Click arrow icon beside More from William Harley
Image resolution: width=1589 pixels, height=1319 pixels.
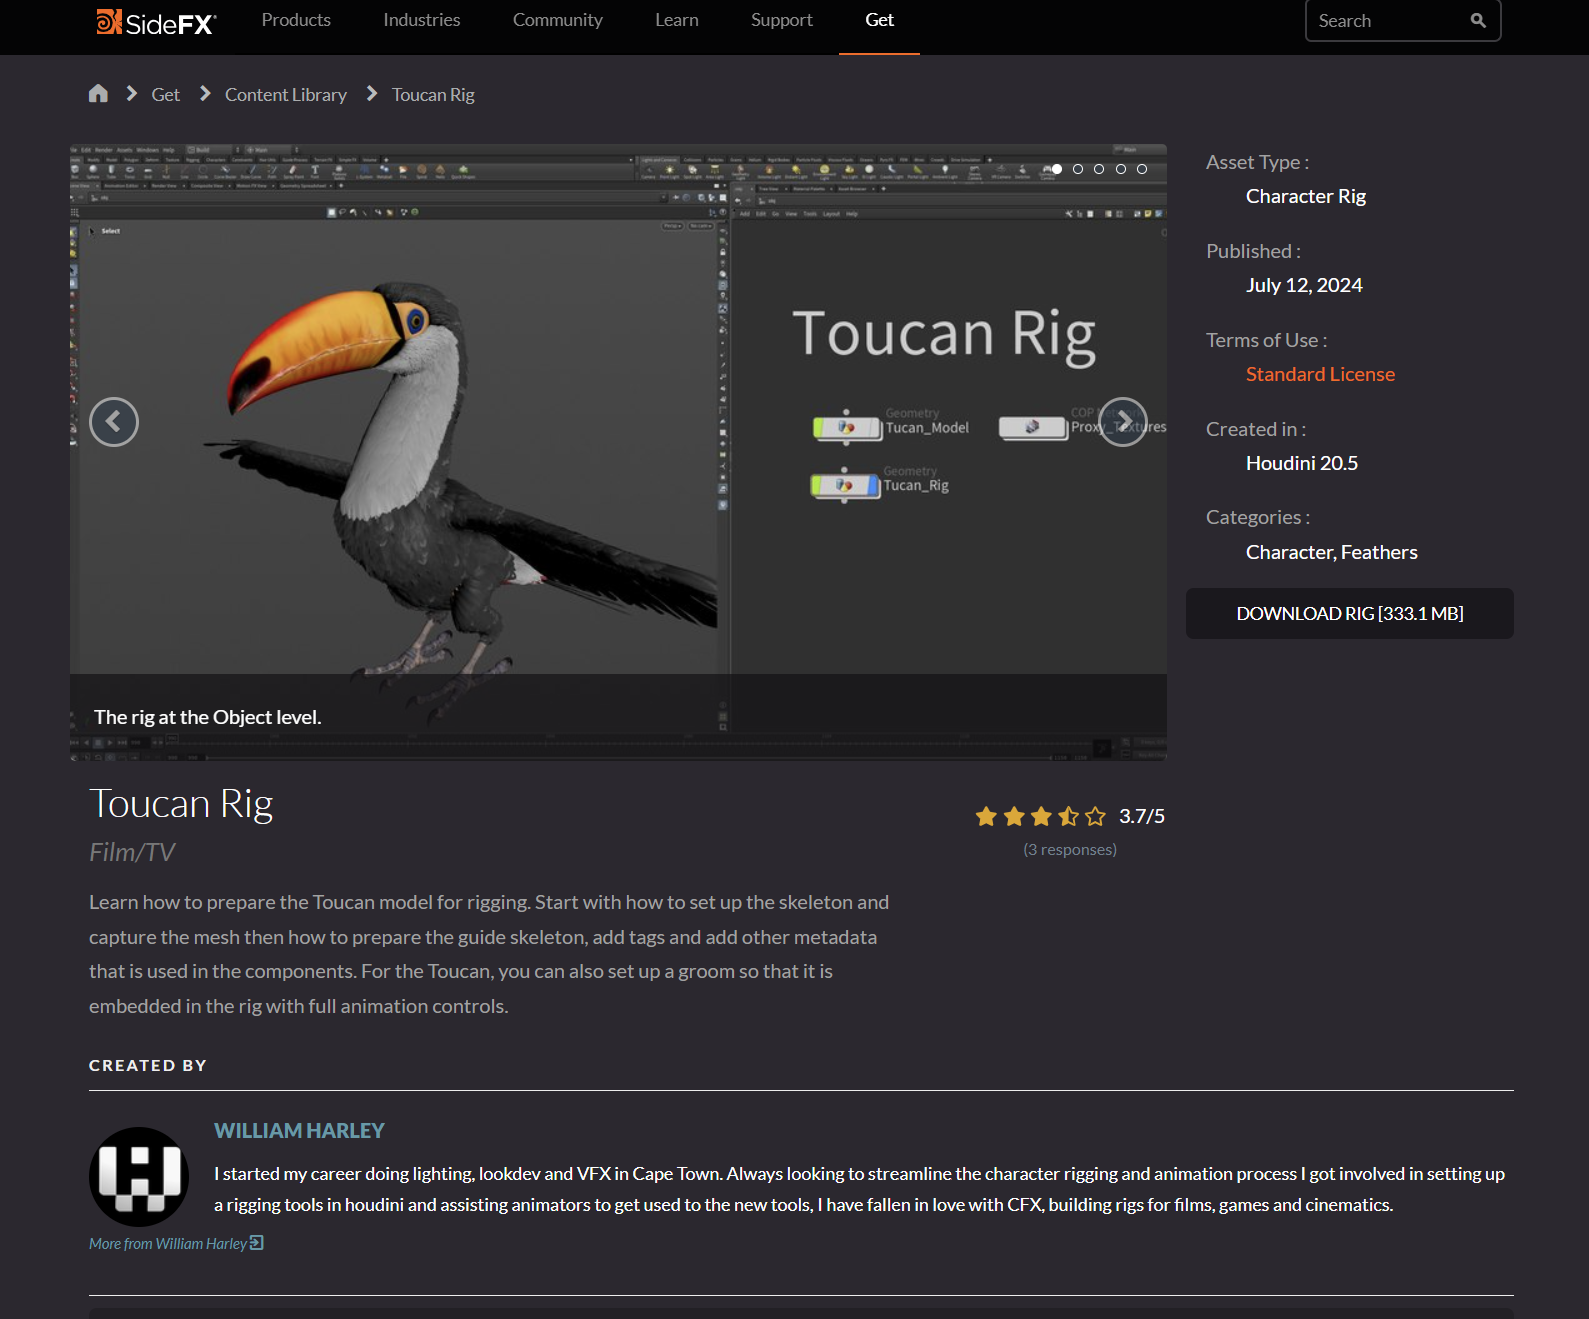(x=257, y=1243)
